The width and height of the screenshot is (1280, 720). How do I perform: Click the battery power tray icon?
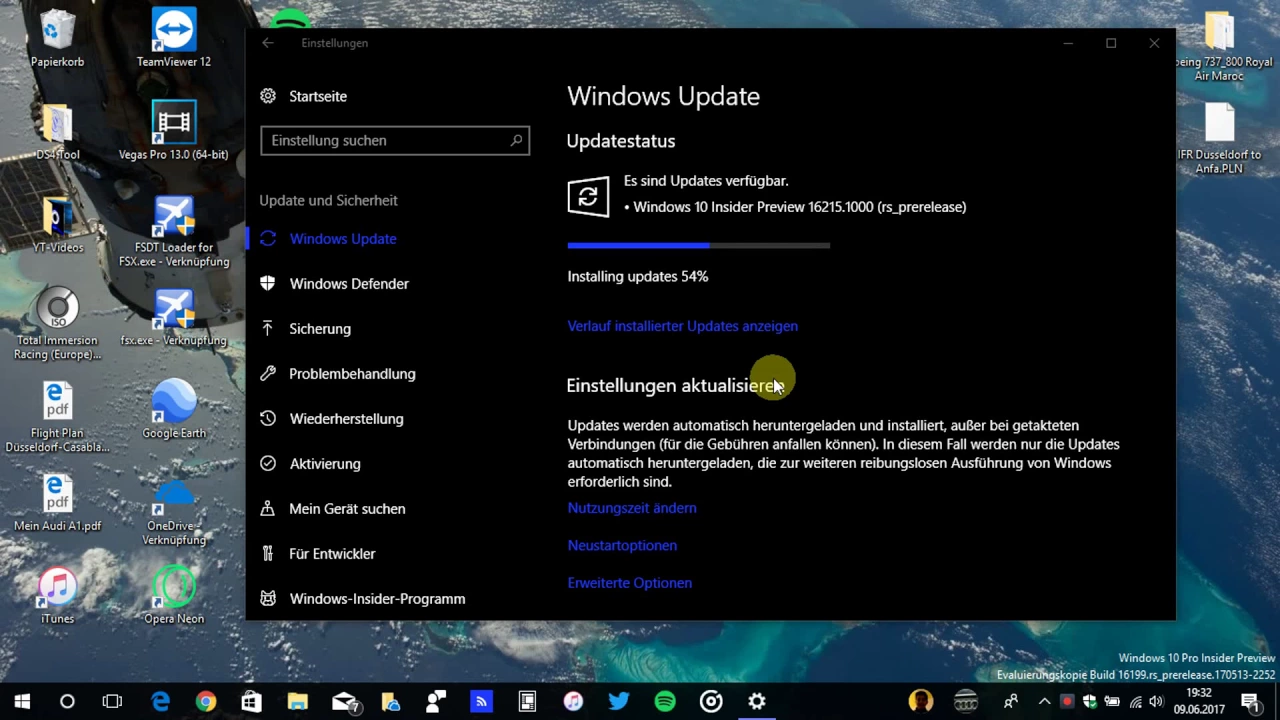click(1112, 701)
